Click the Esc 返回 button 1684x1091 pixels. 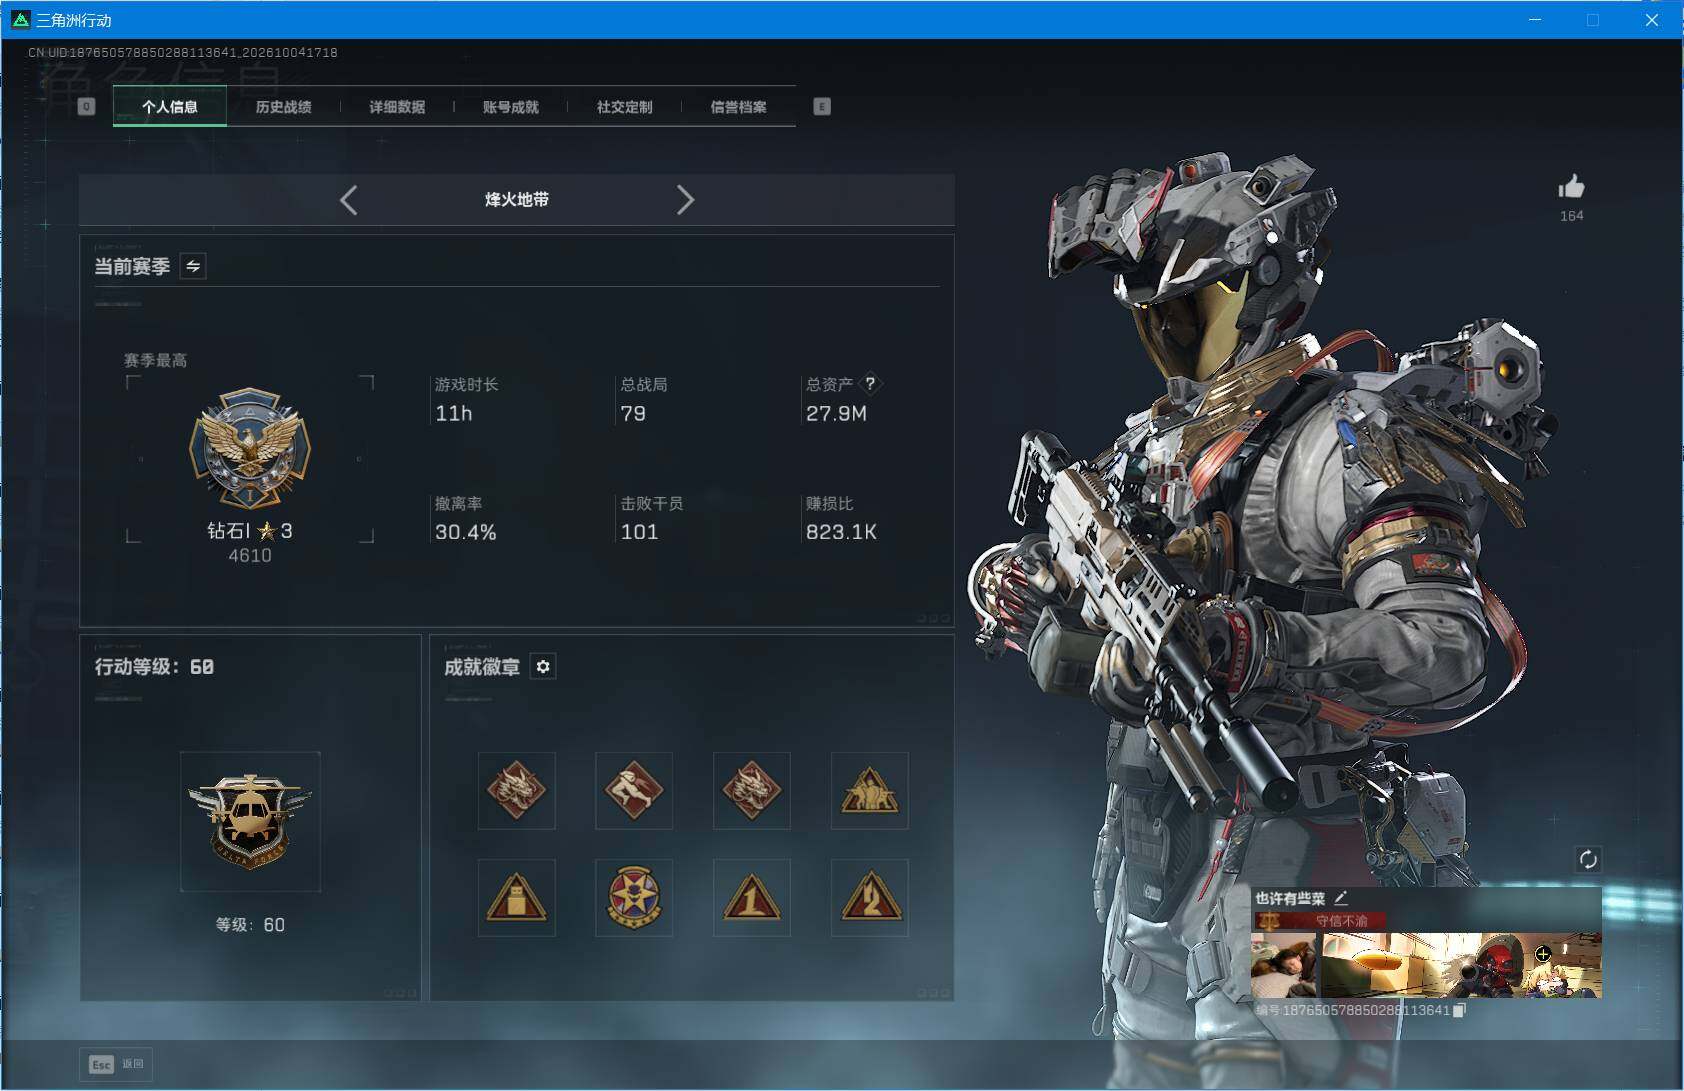tap(117, 1064)
